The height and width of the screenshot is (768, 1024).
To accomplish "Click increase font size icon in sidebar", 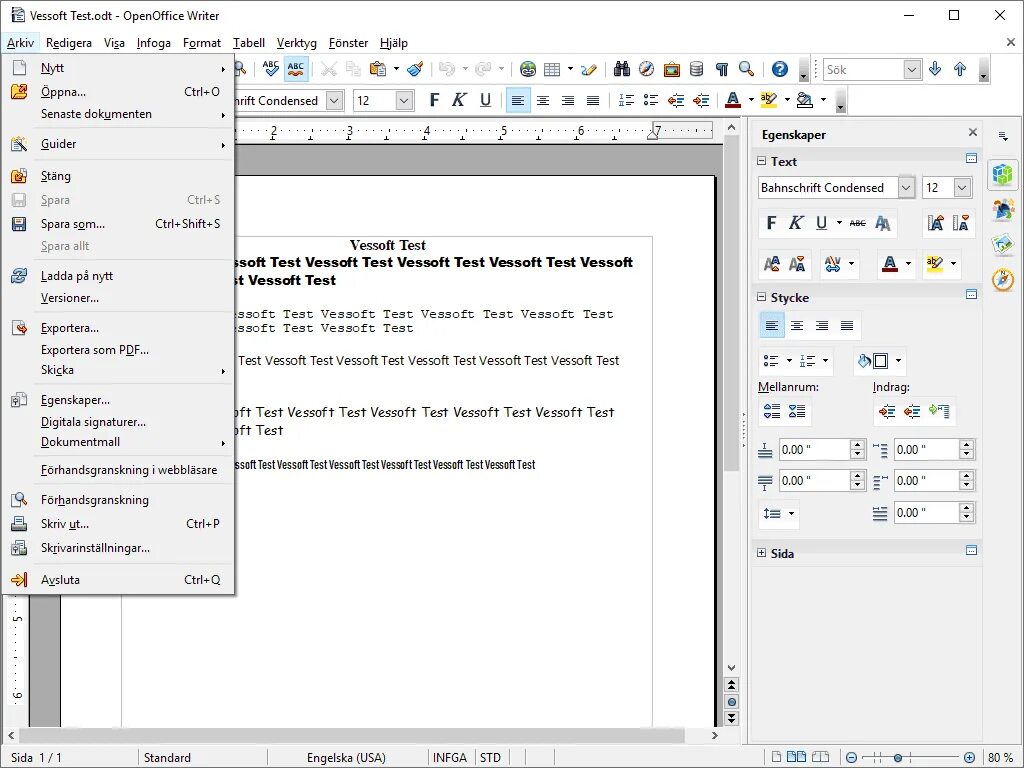I will (935, 223).
